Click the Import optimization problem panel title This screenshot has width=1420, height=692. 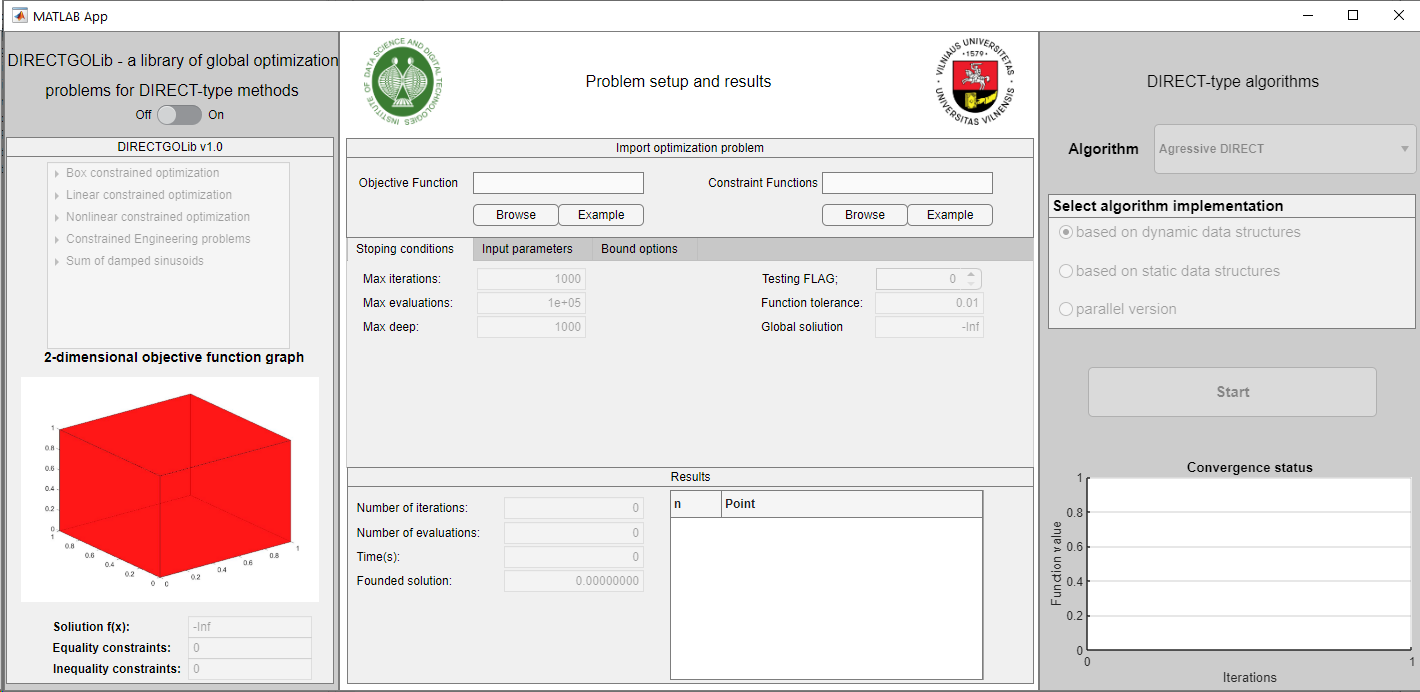click(690, 148)
